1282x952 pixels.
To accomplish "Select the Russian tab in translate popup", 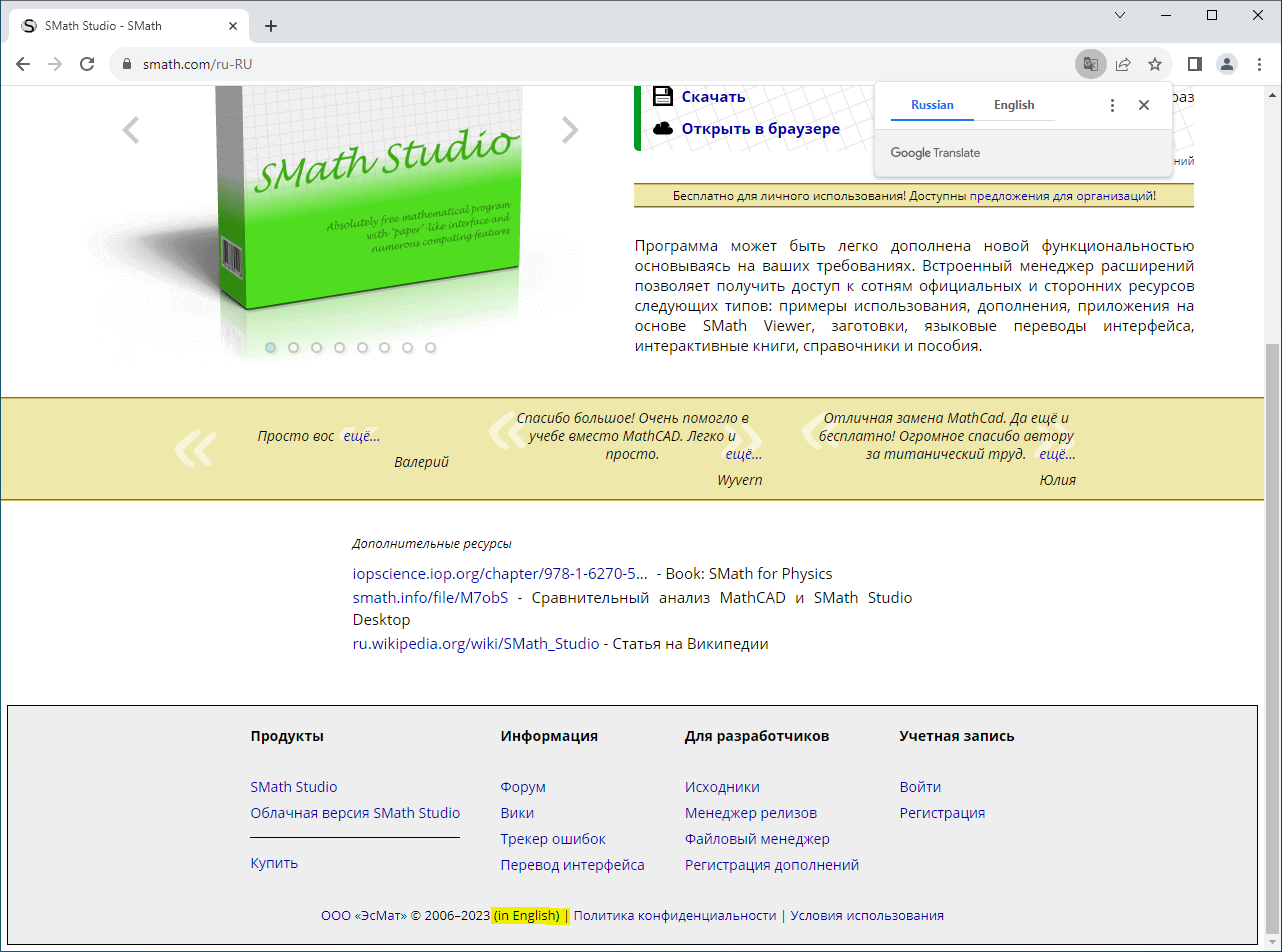I will coord(932,105).
